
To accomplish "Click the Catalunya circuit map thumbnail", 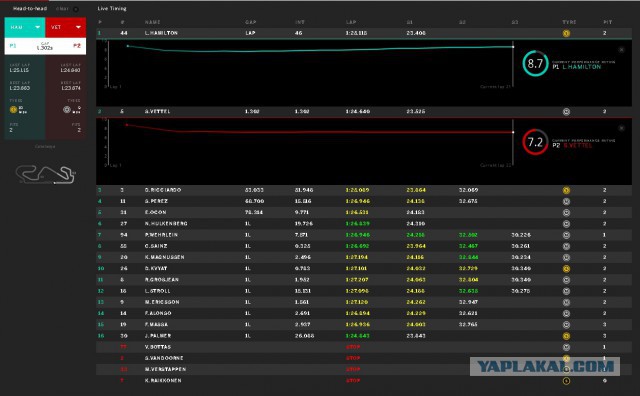I will (x=45, y=174).
